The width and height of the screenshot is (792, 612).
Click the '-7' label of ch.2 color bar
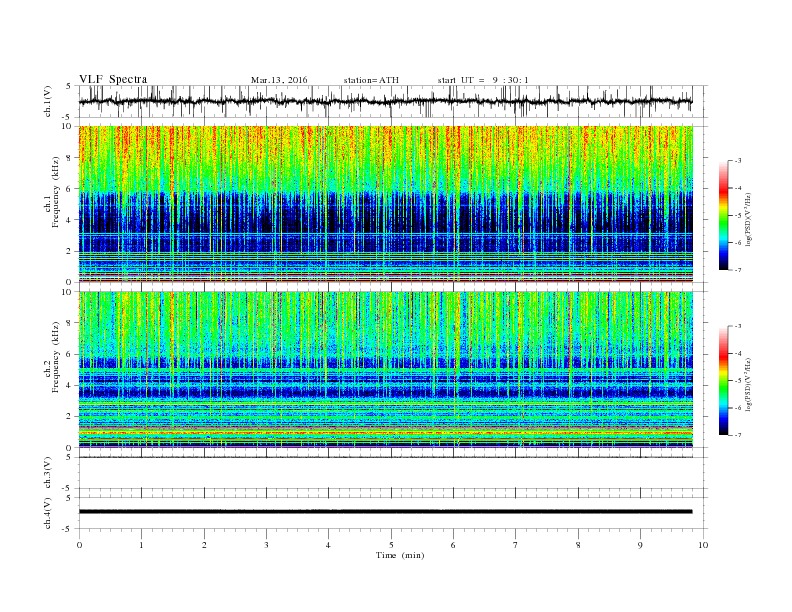[x=738, y=435]
